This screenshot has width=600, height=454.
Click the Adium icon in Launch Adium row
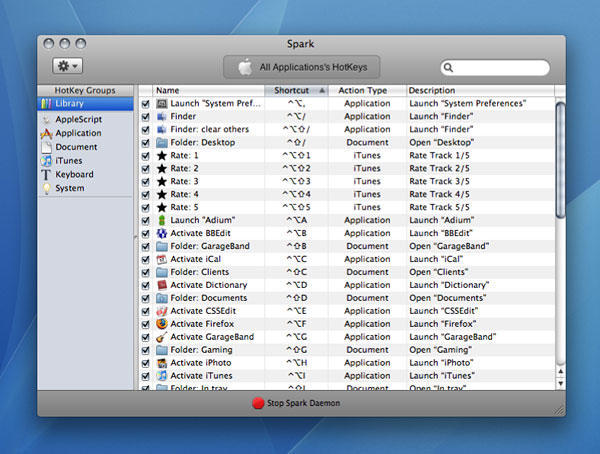tap(161, 220)
